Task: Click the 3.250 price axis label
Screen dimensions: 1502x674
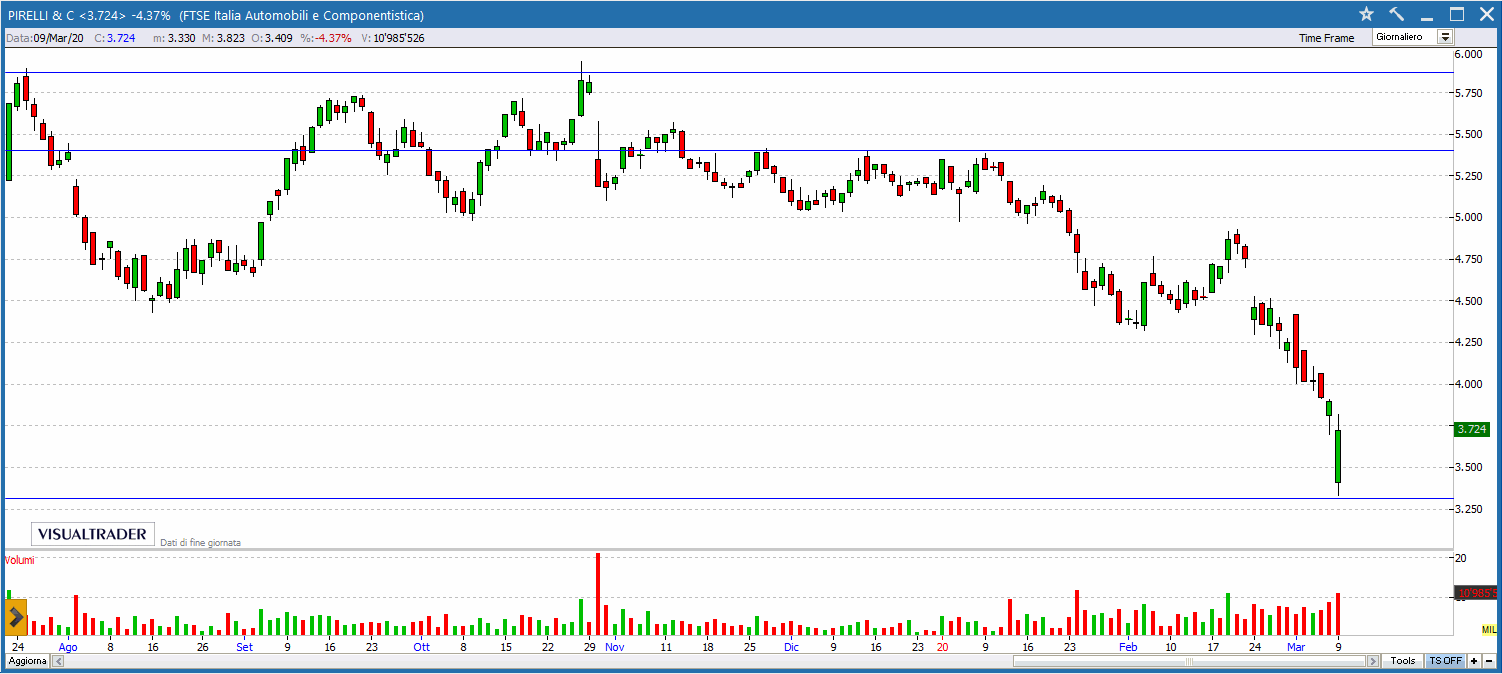Action: [1469, 509]
